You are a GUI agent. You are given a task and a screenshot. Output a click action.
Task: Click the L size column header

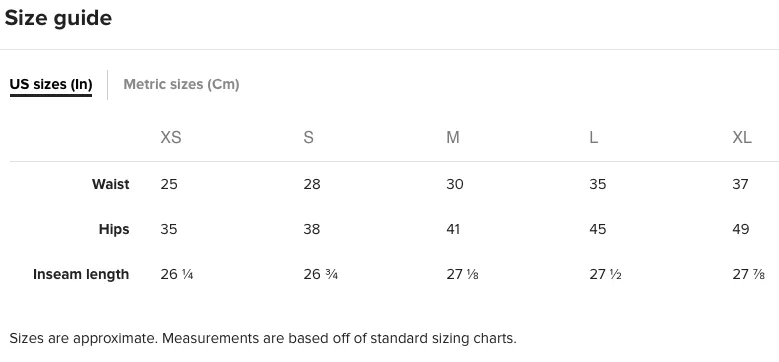click(x=594, y=137)
